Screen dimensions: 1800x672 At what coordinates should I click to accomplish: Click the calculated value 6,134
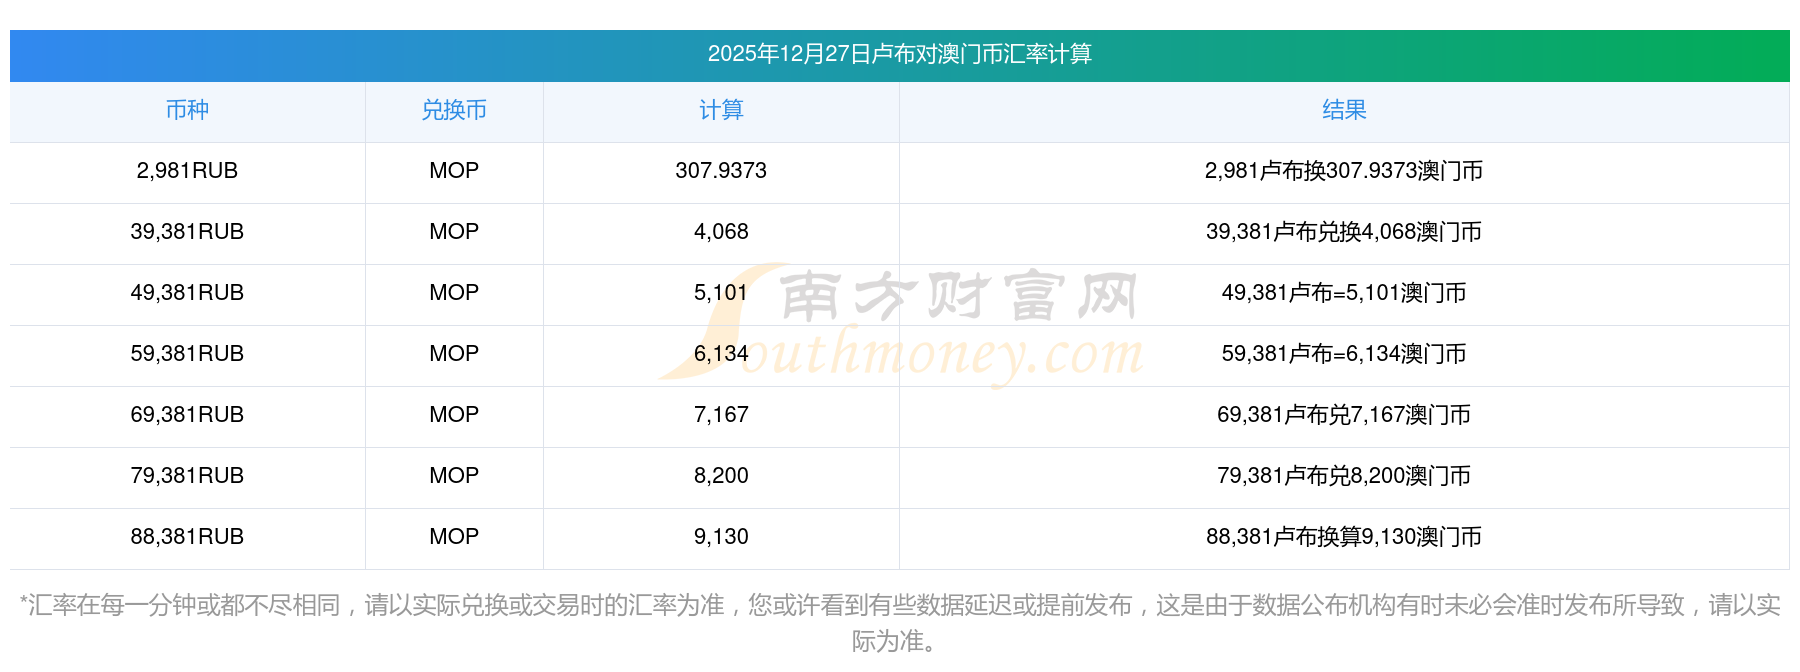point(721,354)
